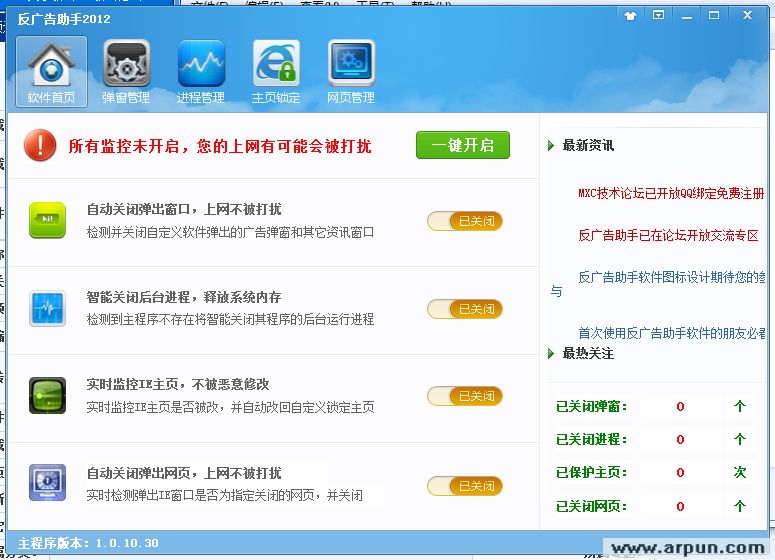Toggle 智能关闭后台进程 switch
Viewport: 775px width, 560px height.
point(465,309)
